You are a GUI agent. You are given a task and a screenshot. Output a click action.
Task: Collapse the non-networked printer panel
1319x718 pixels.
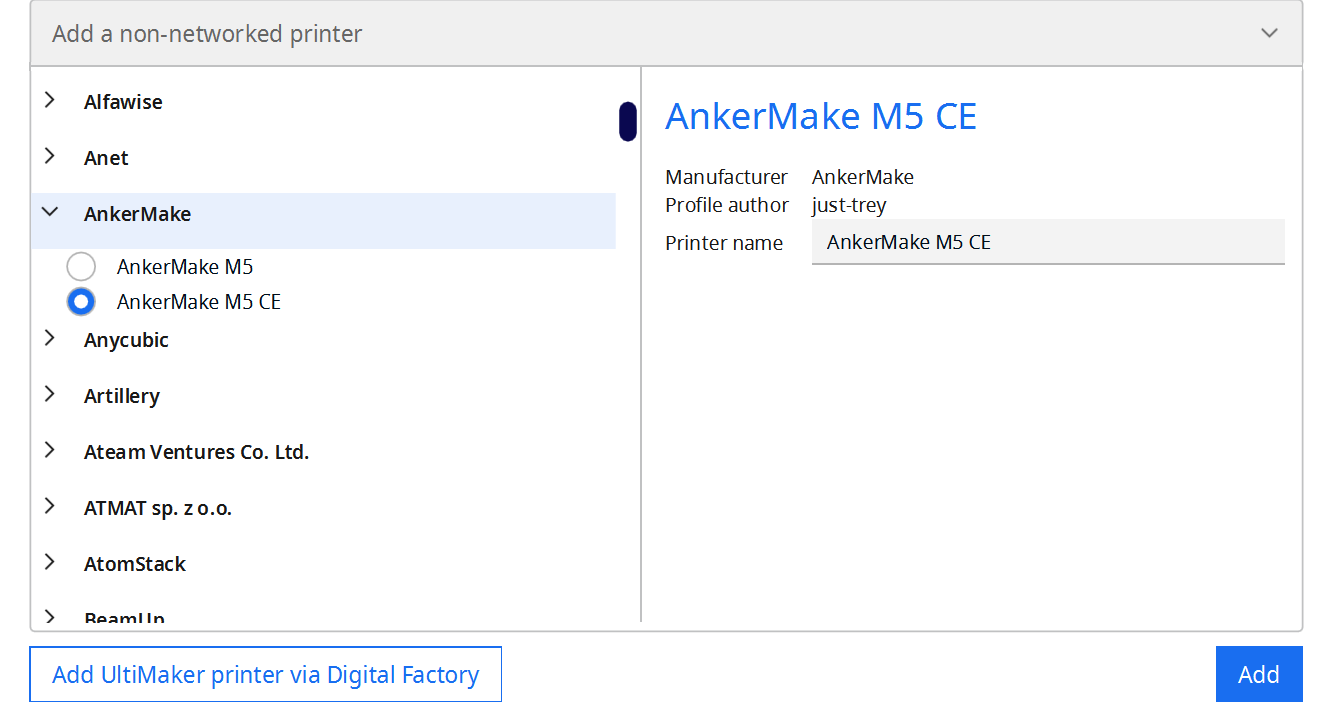pos(1268,33)
